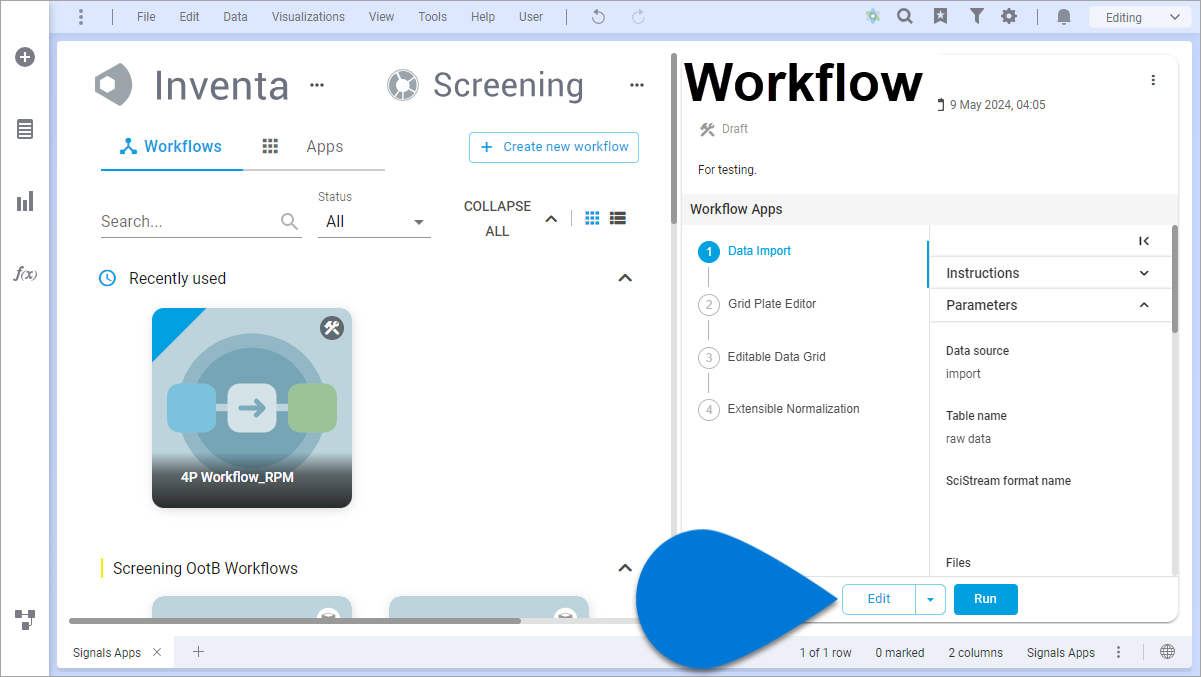The height and width of the screenshot is (677, 1201).
Task: Open the File menu
Action: [x=146, y=17]
